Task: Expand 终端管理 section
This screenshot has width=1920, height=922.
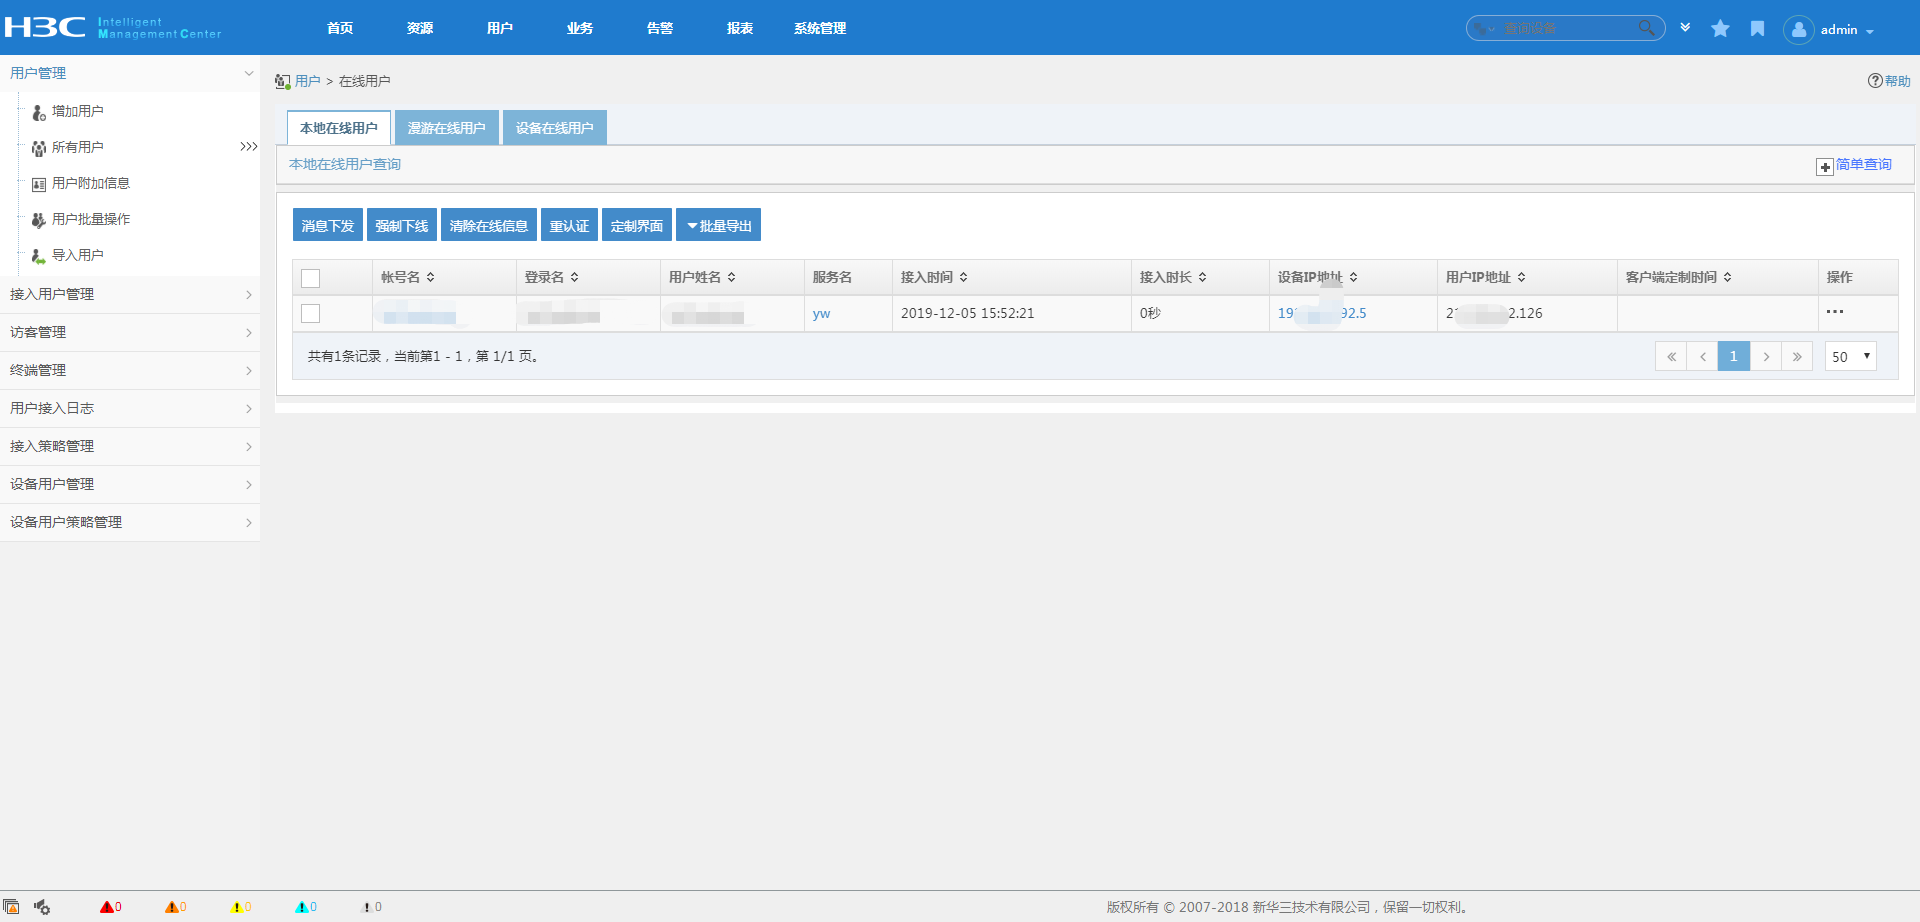Action: click(130, 370)
